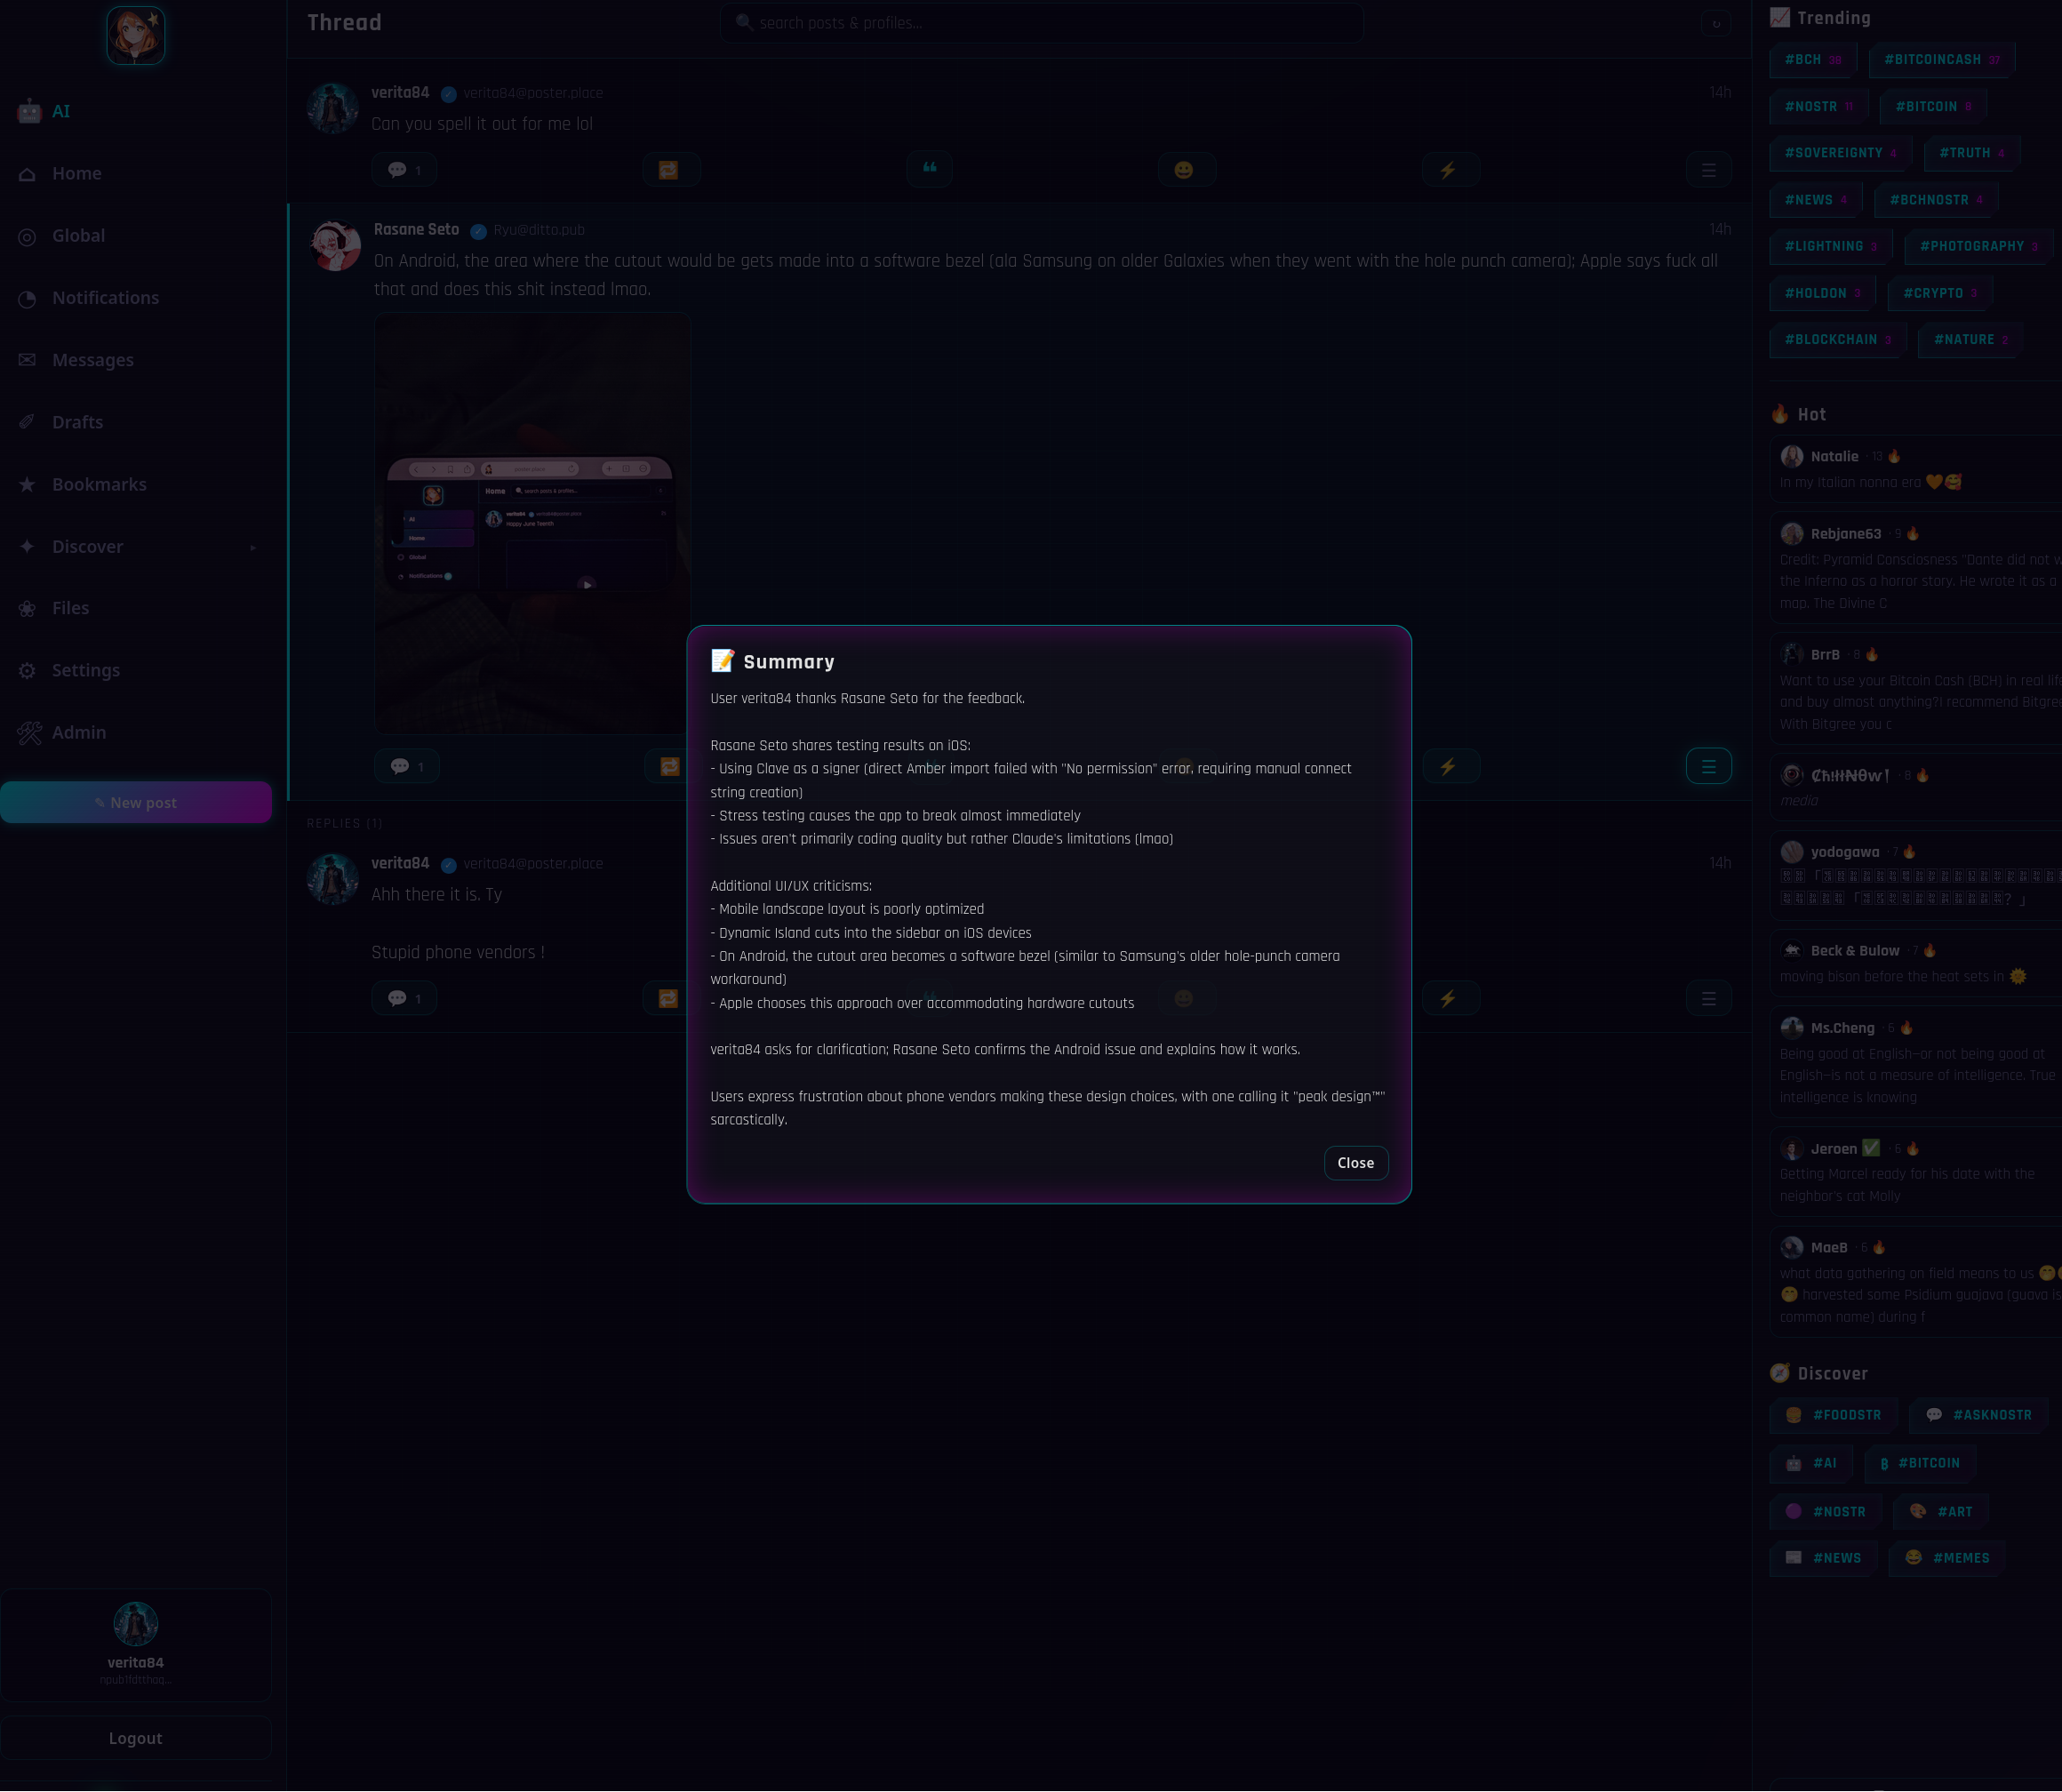Expand the Discover submenu arrow
Viewport: 2062px width, 1792px height.
pyautogui.click(x=253, y=547)
